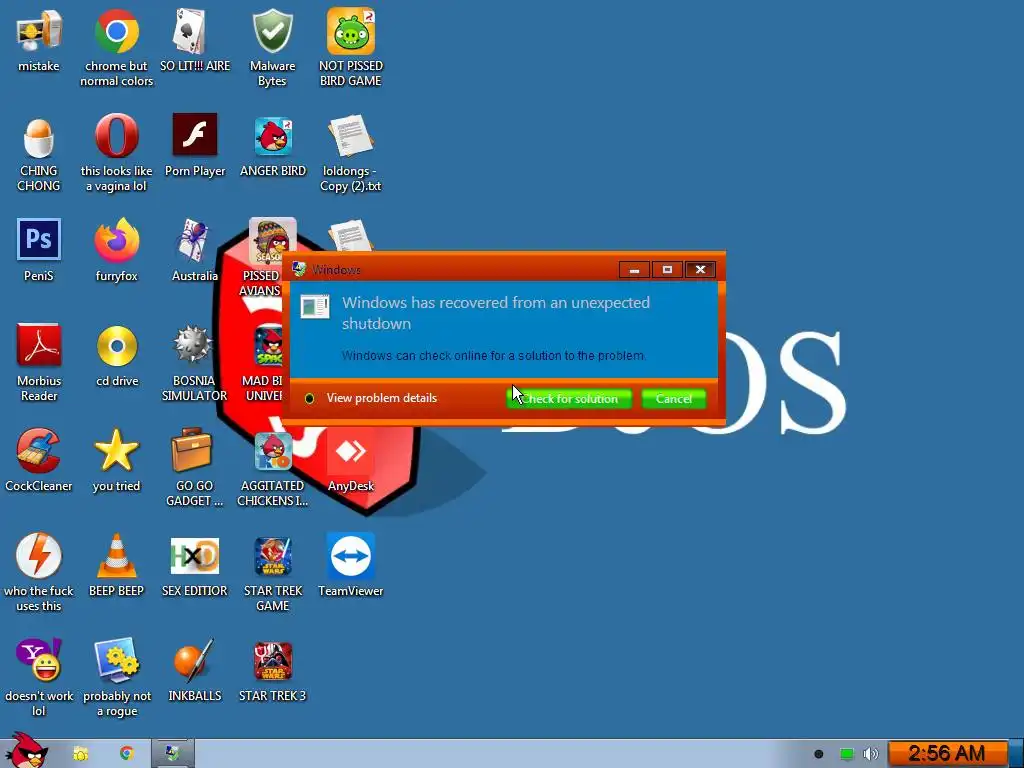Screen dimensions: 1024x768
Task: Select the CHING CHONG egg icon
Action: coord(39,137)
